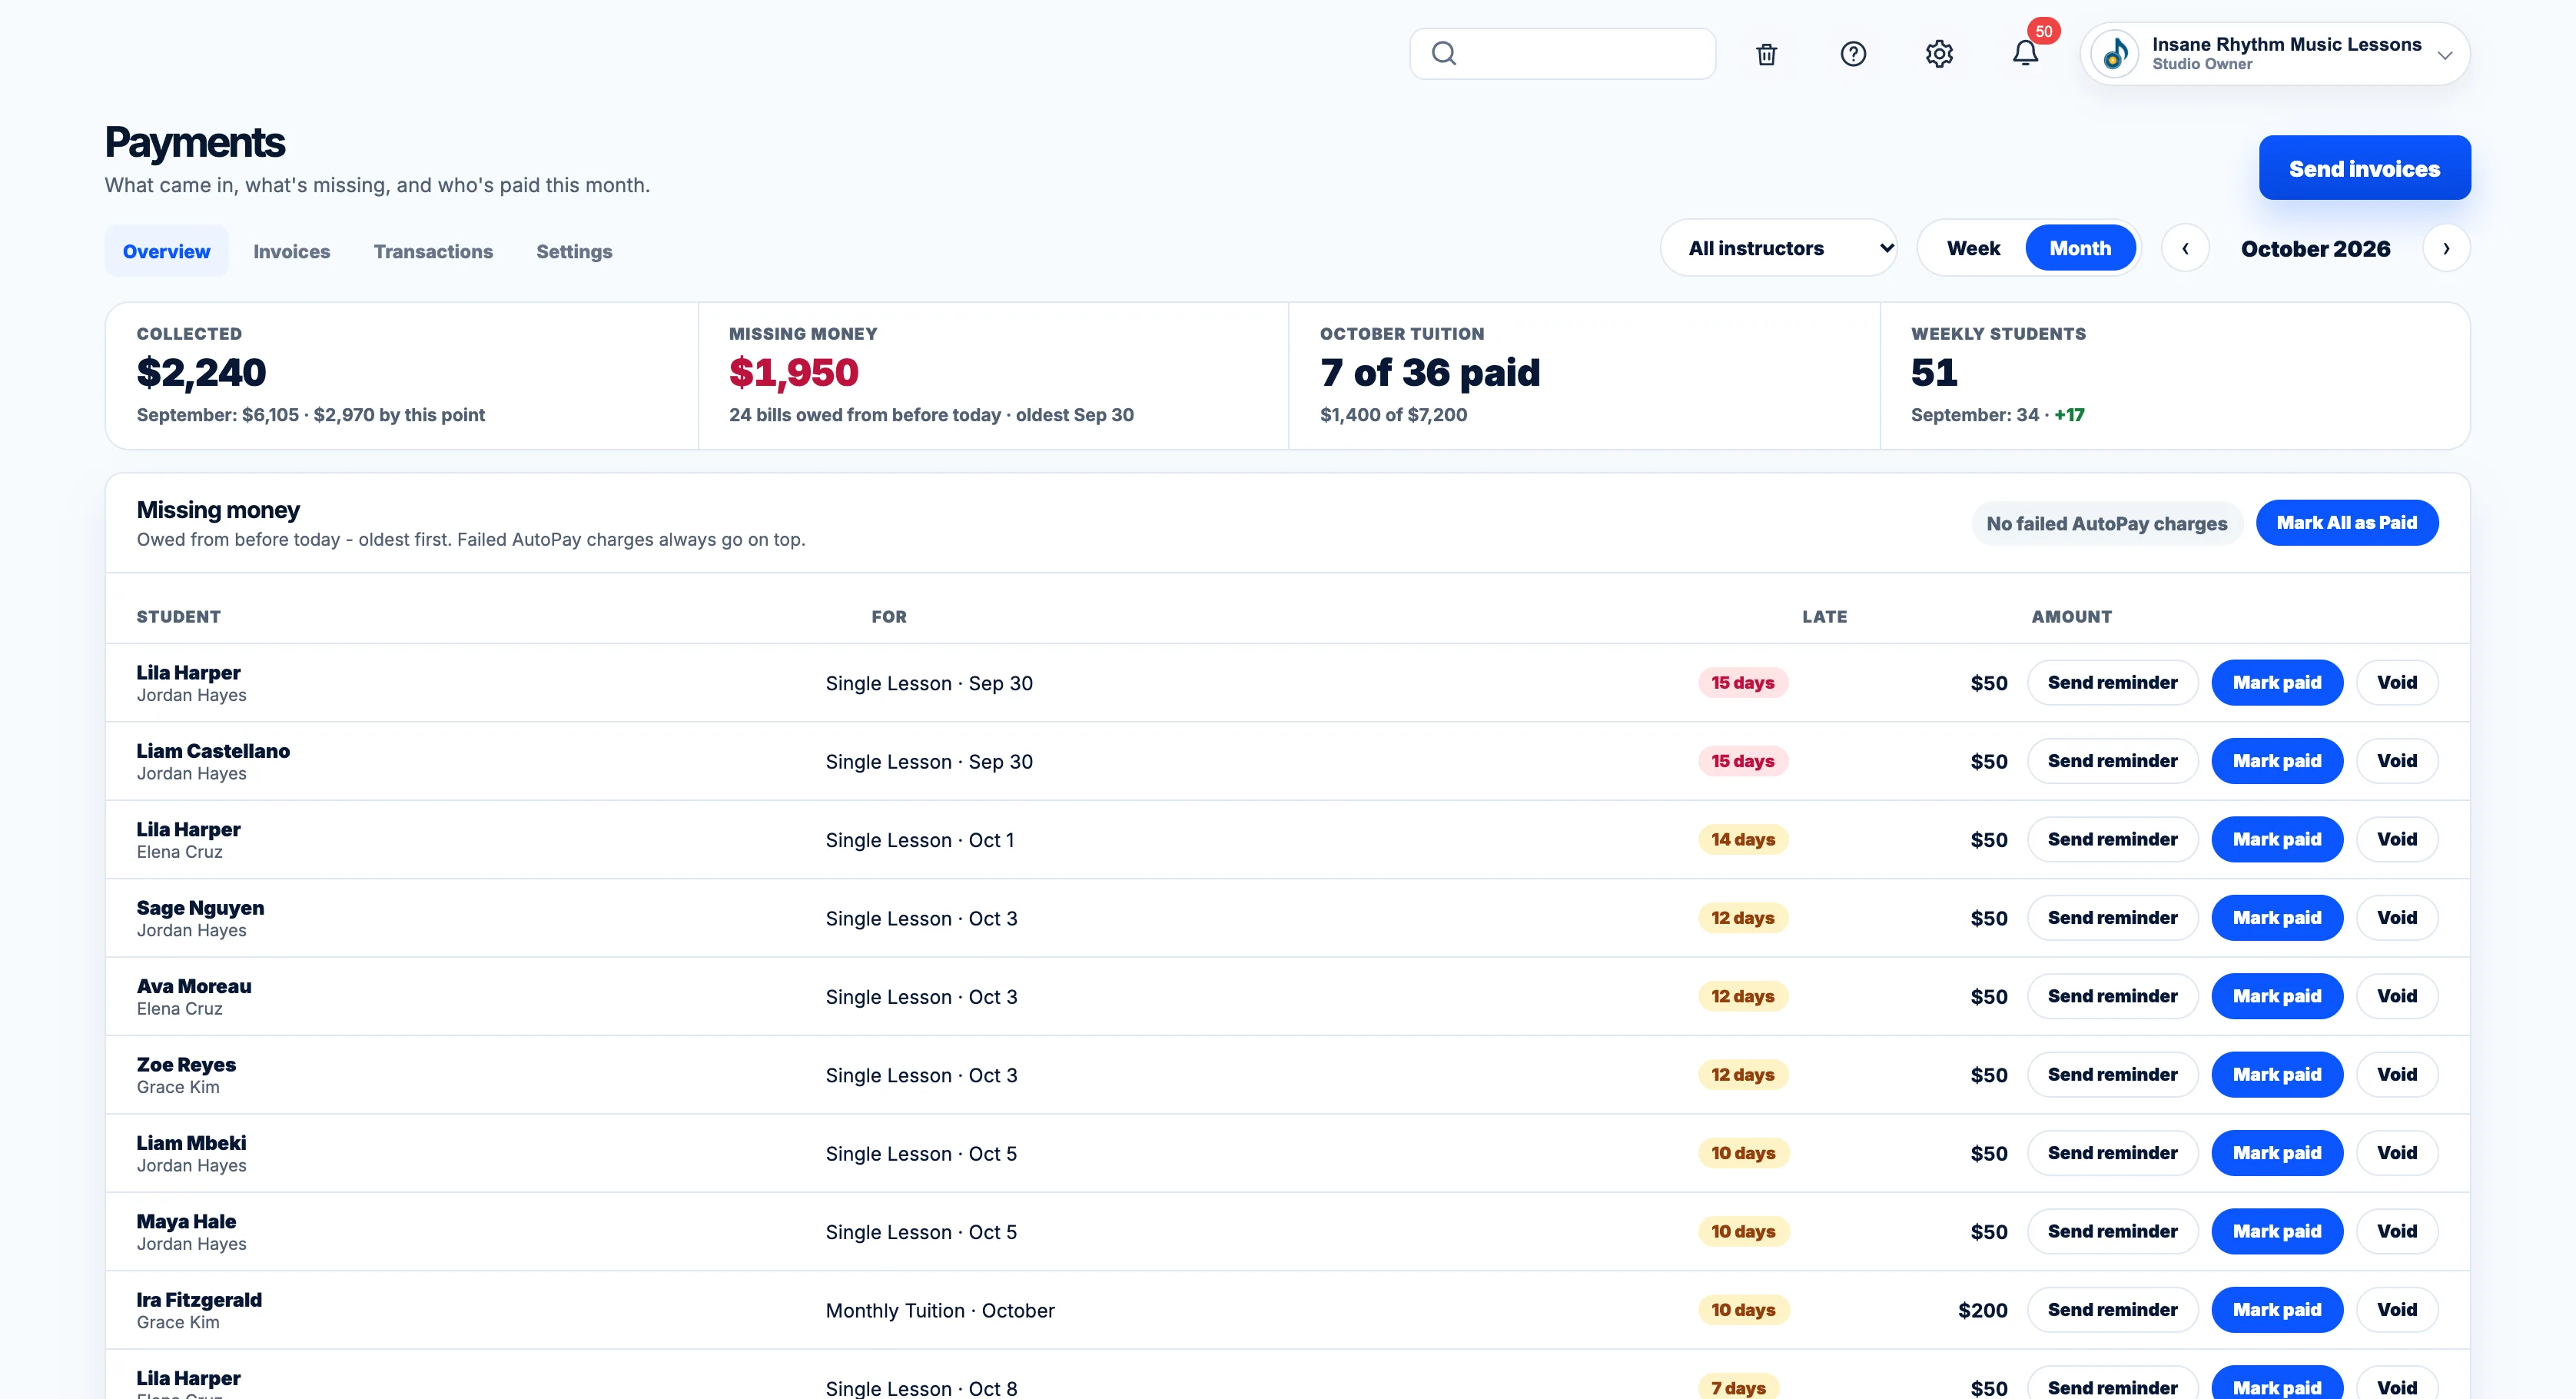Void Lila Harper's Oct 1 lesson
Viewport: 2576px width, 1399px height.
coord(2396,840)
